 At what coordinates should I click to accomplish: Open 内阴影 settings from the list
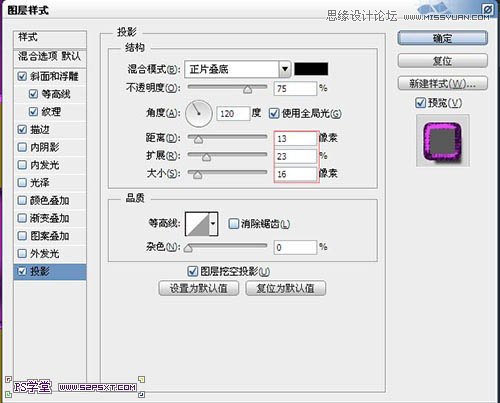pos(45,147)
